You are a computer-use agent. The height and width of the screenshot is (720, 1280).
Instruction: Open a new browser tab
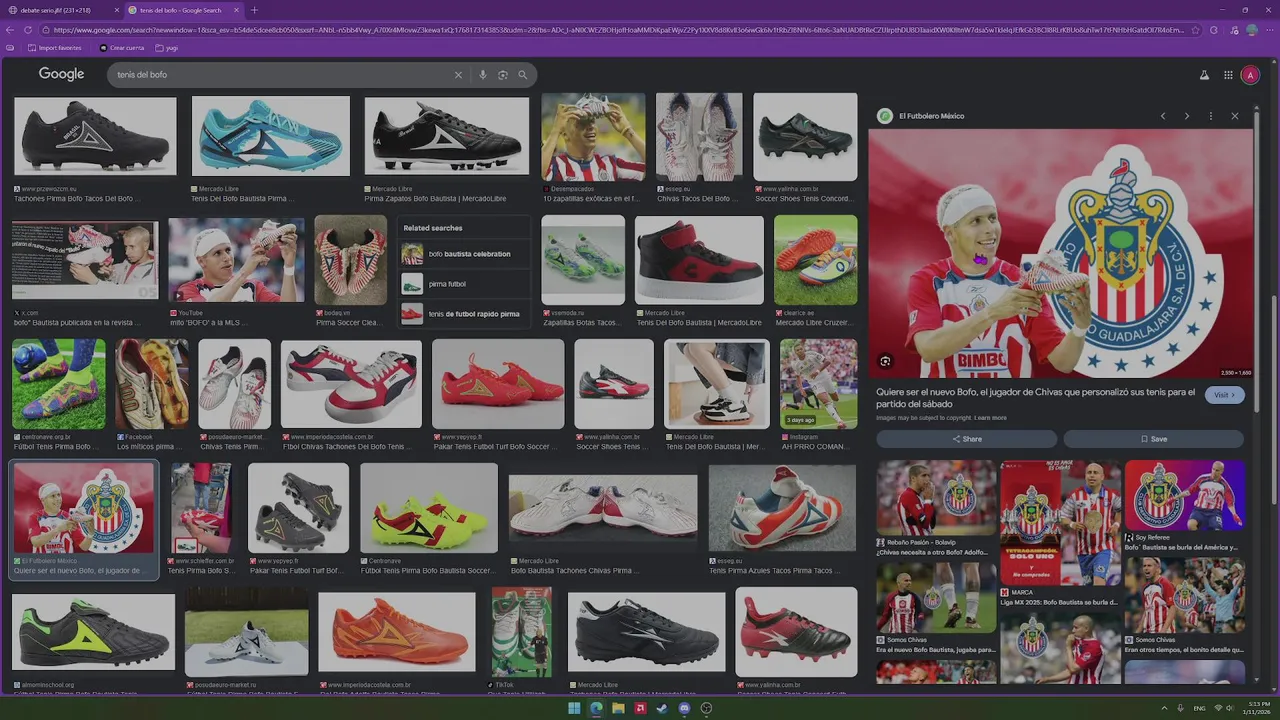coord(254,10)
